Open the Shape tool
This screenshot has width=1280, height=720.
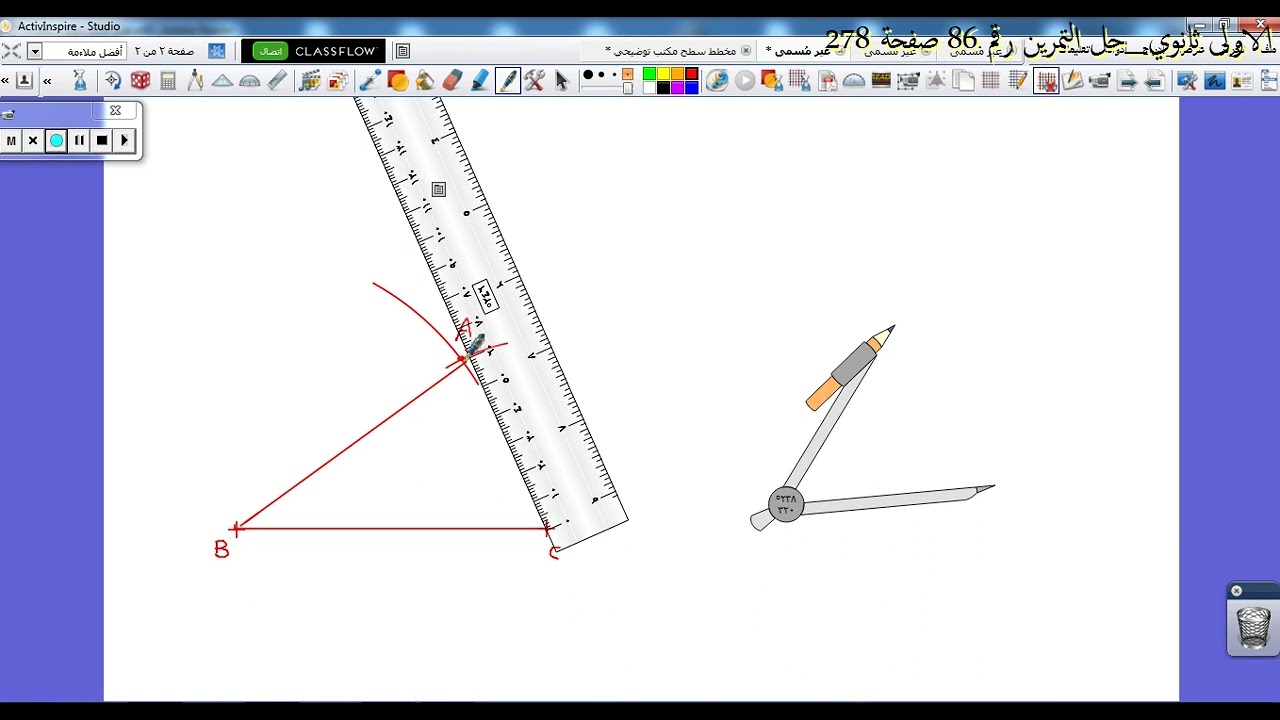(398, 80)
